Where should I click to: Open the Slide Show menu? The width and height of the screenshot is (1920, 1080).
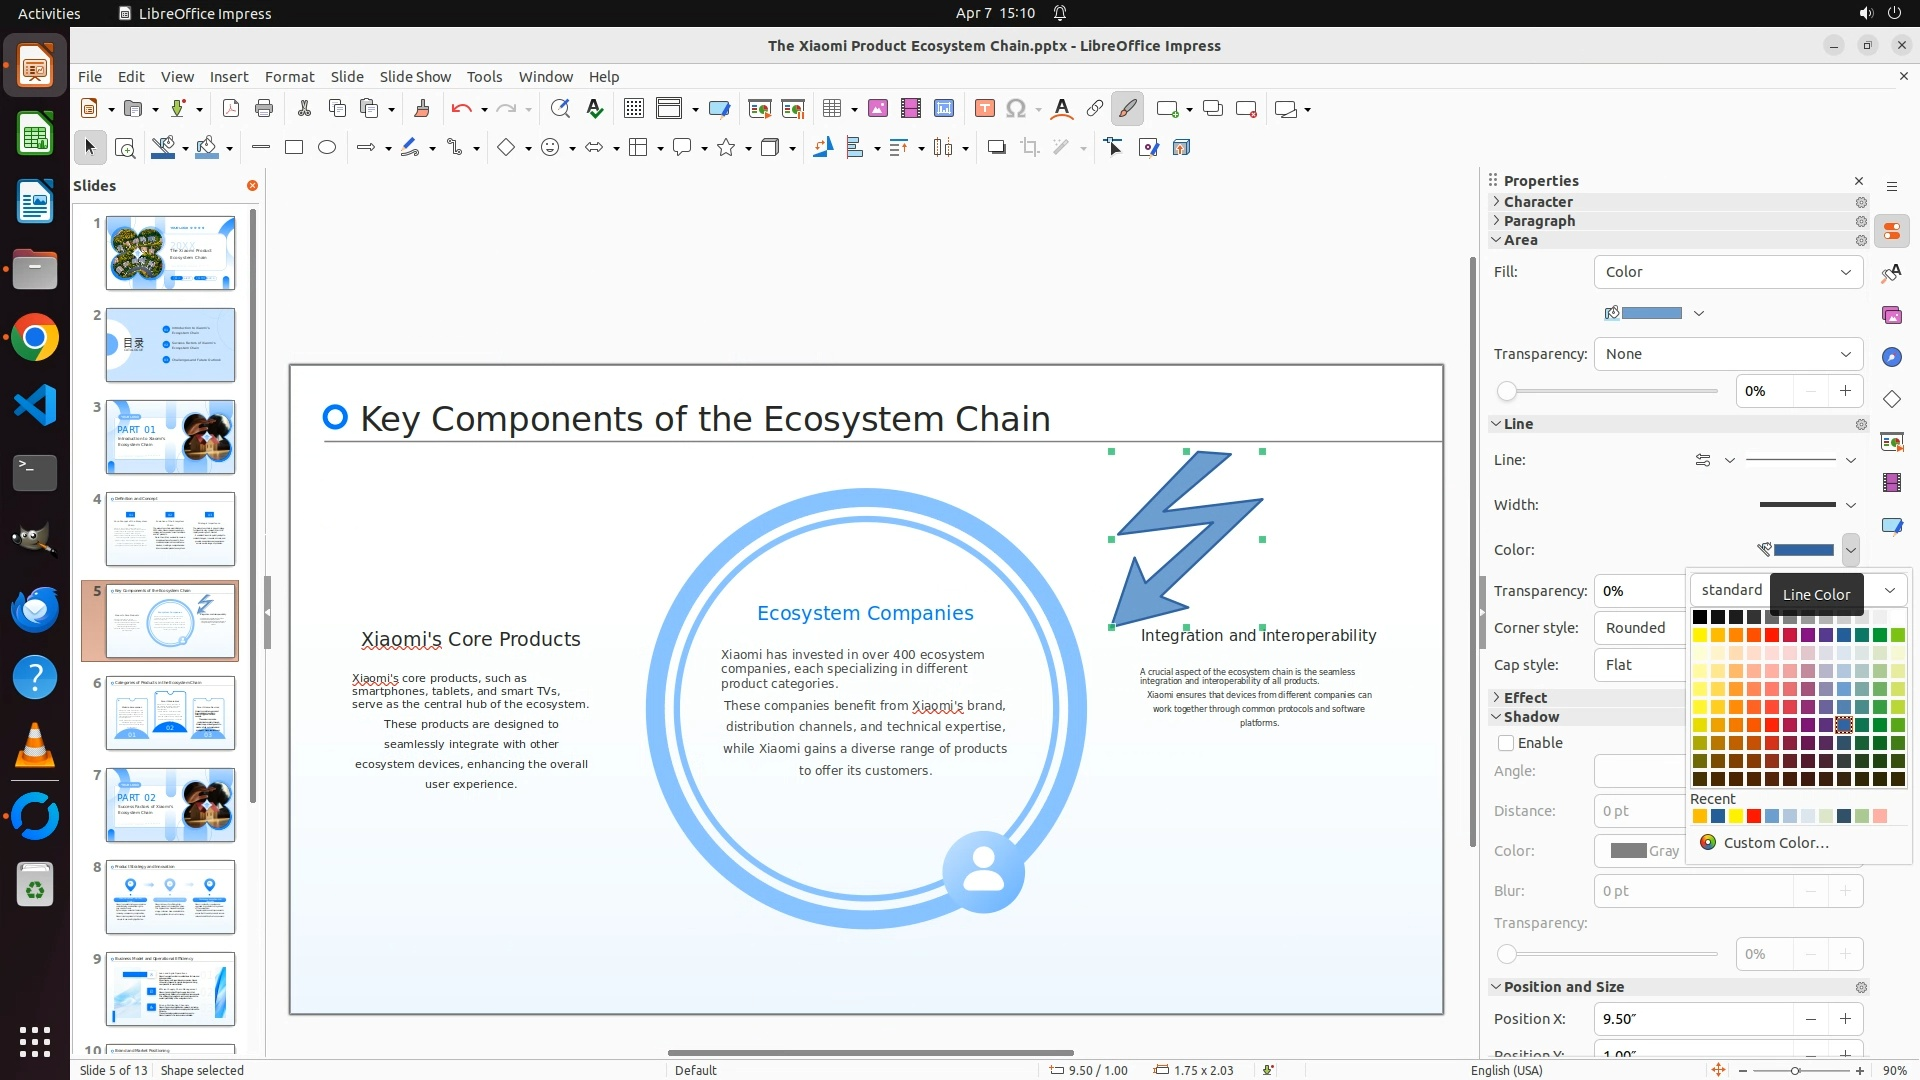tap(415, 77)
